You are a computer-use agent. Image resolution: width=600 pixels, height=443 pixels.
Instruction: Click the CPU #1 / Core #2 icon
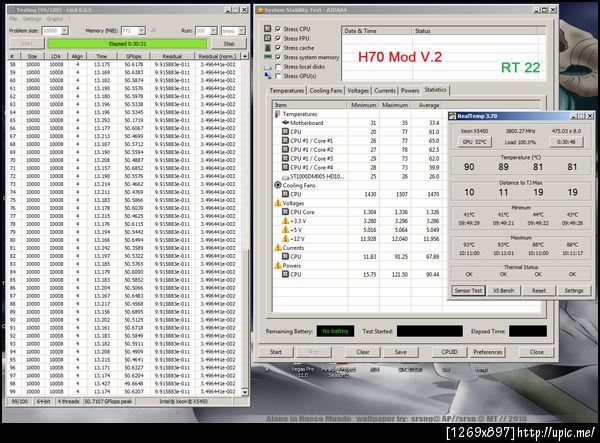tap(285, 150)
